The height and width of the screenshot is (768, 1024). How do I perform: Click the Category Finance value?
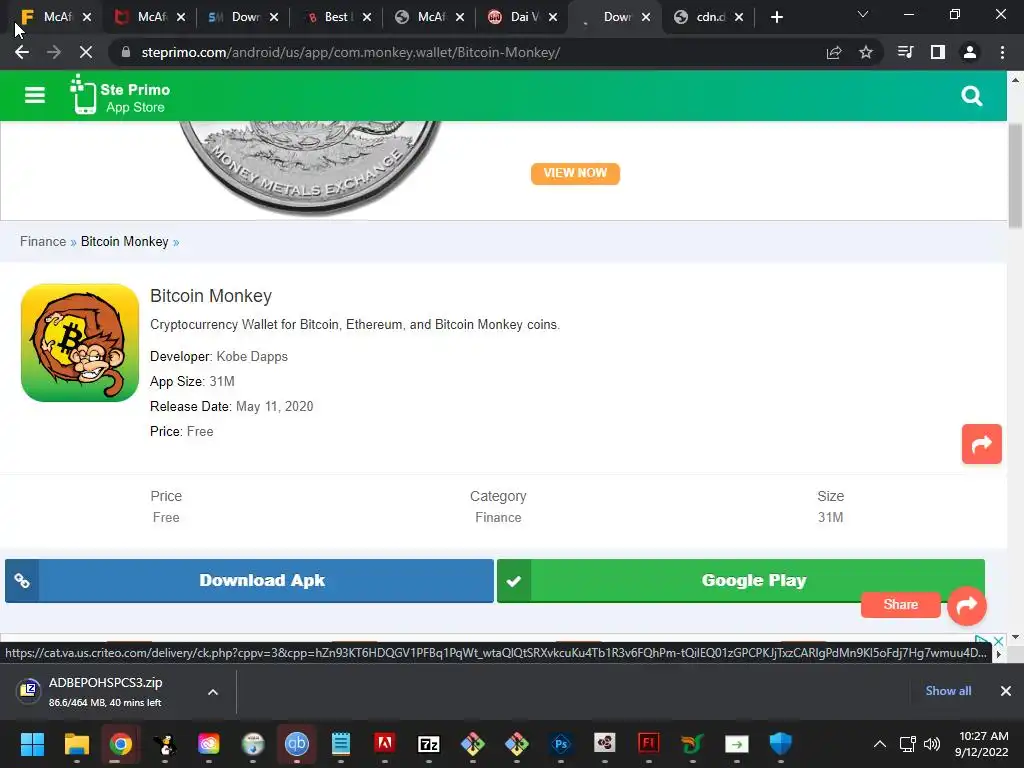(498, 517)
